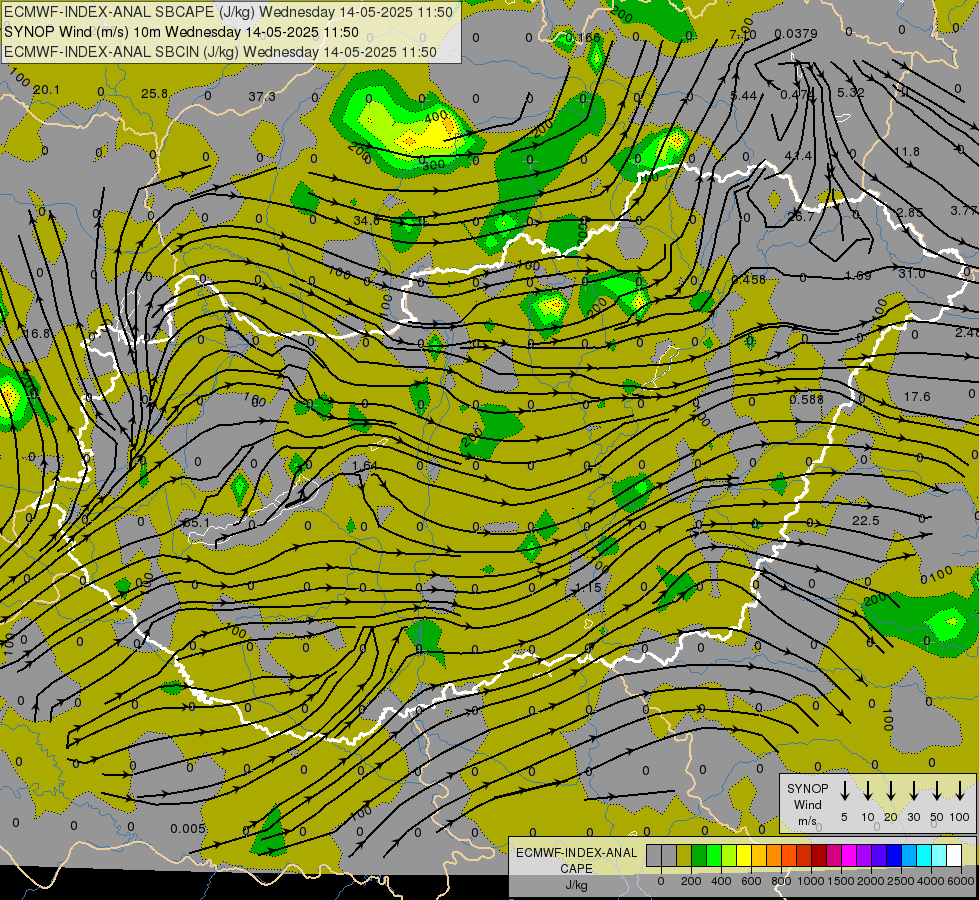This screenshot has width=979, height=900.
Task: Click the 17.6 value on the map
Action: [917, 397]
